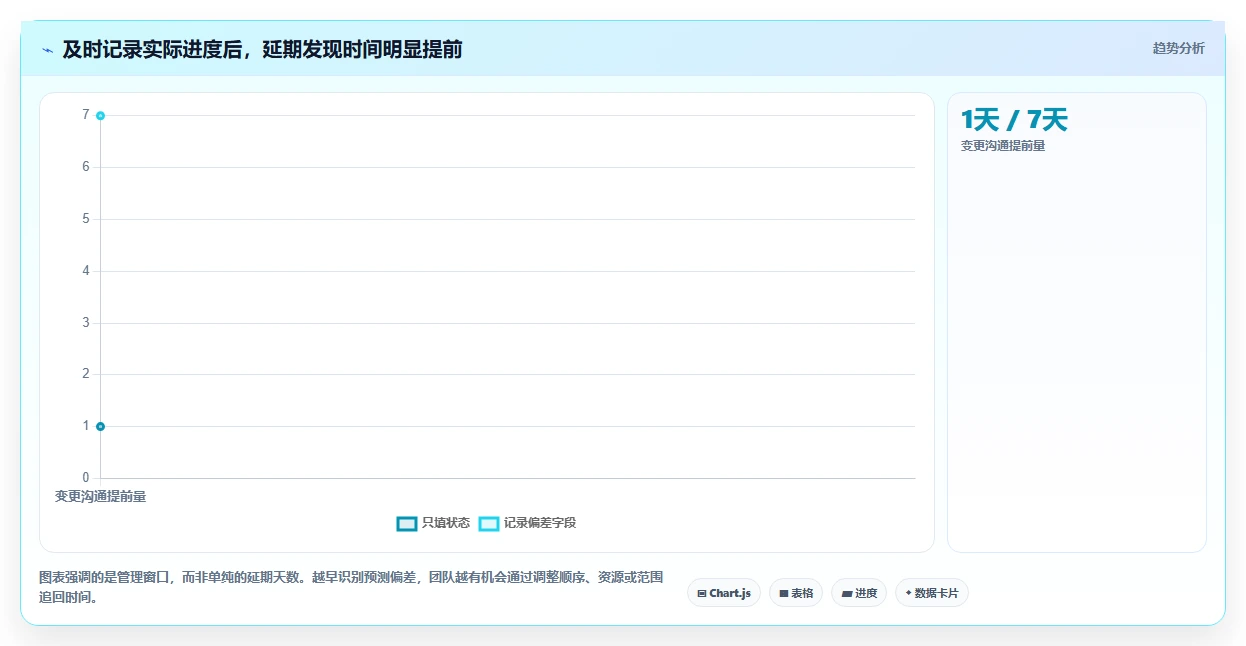Screen dimensions: 1246x646
Task: Click the 趋势分析 label in header
Action: [1179, 48]
